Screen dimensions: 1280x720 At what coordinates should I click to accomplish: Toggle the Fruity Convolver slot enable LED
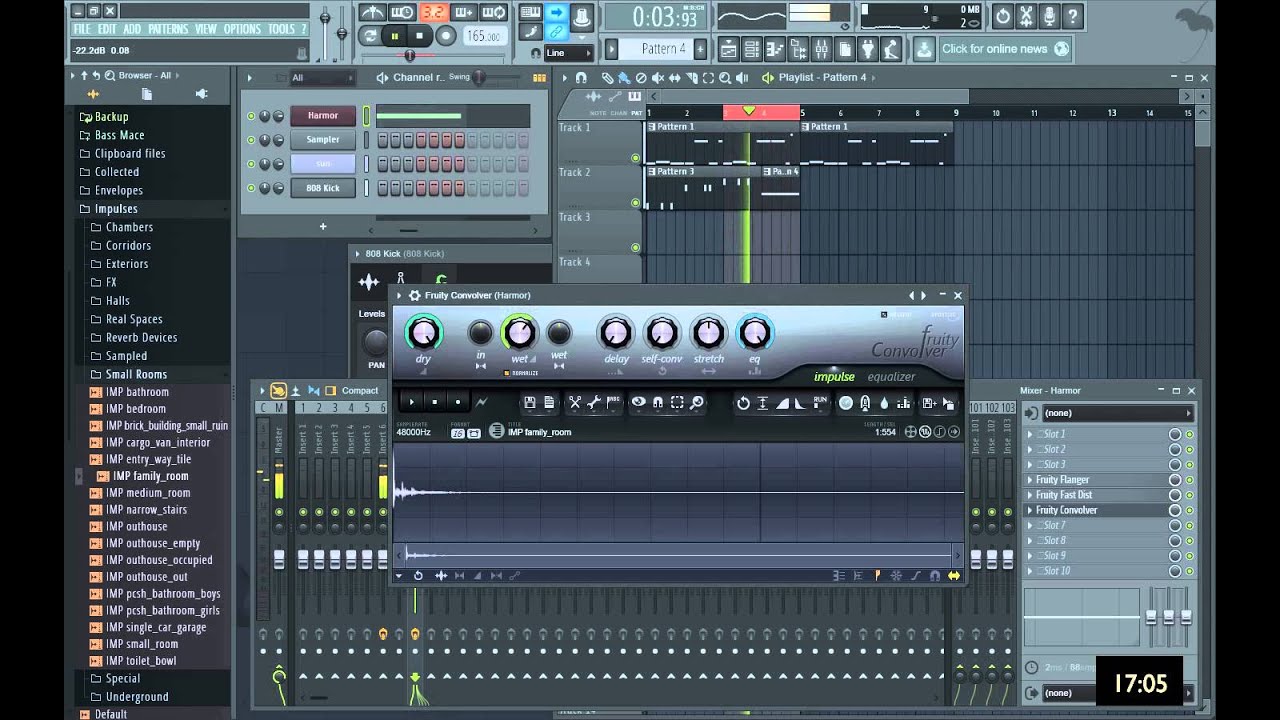[x=1189, y=510]
